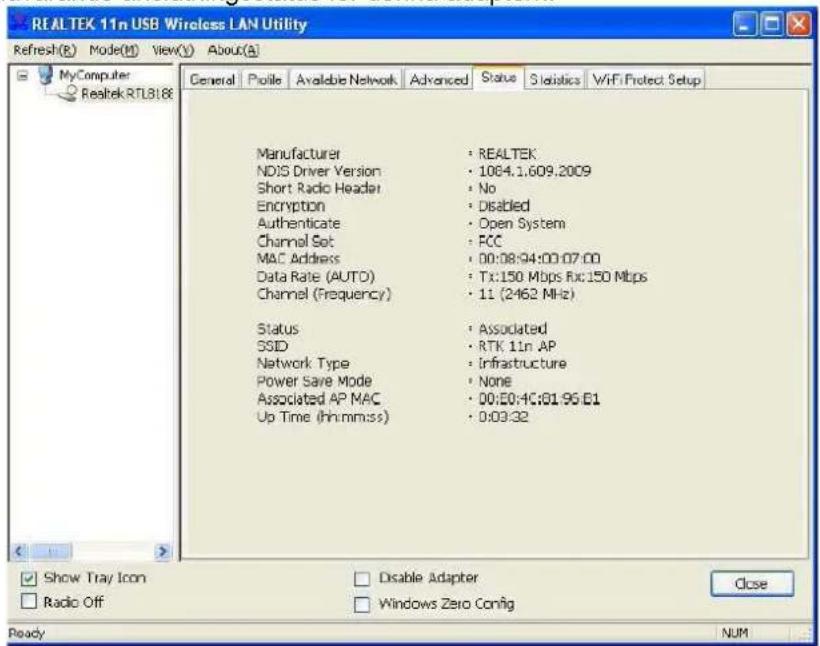The height and width of the screenshot is (646, 820).
Task: Collapse the MyComputer tree node
Action: pos(22,76)
